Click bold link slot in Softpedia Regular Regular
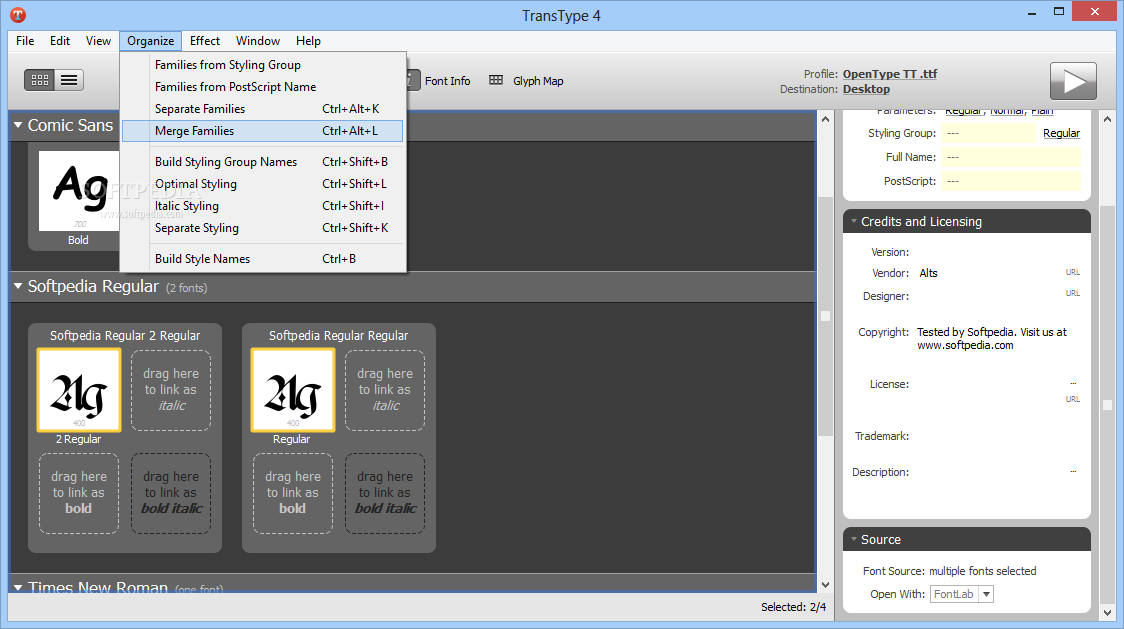The height and width of the screenshot is (629, 1124). click(292, 493)
